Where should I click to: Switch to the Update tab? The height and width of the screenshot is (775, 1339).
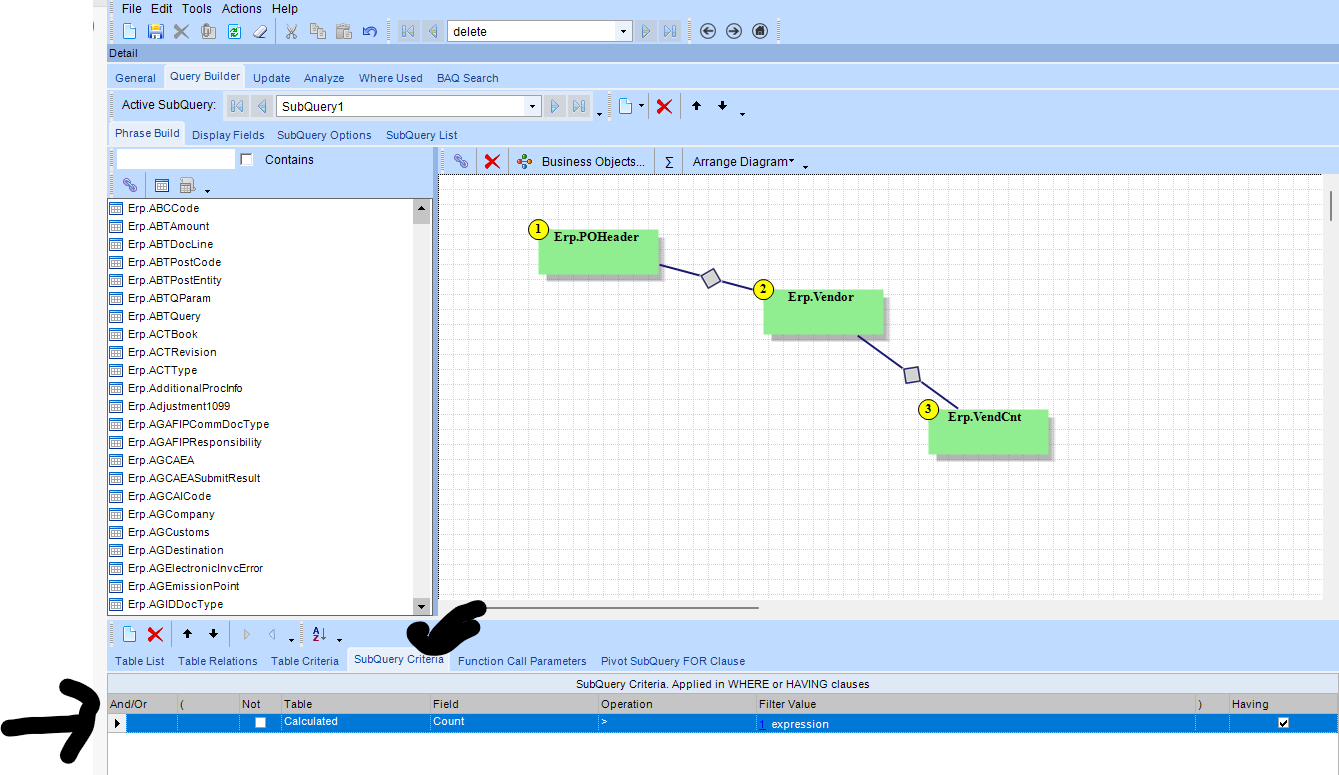[x=272, y=78]
